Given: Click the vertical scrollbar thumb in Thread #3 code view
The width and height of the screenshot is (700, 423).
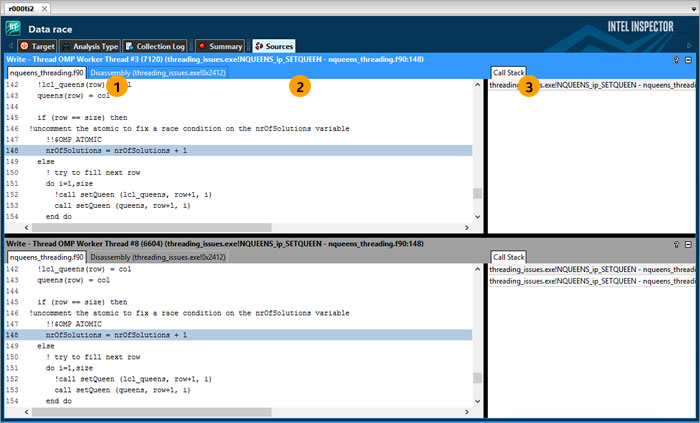Looking at the screenshot, I should point(477,193).
